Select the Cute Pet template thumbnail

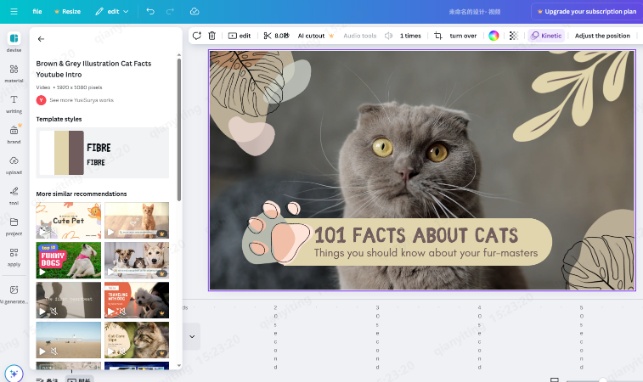pyautogui.click(x=68, y=220)
